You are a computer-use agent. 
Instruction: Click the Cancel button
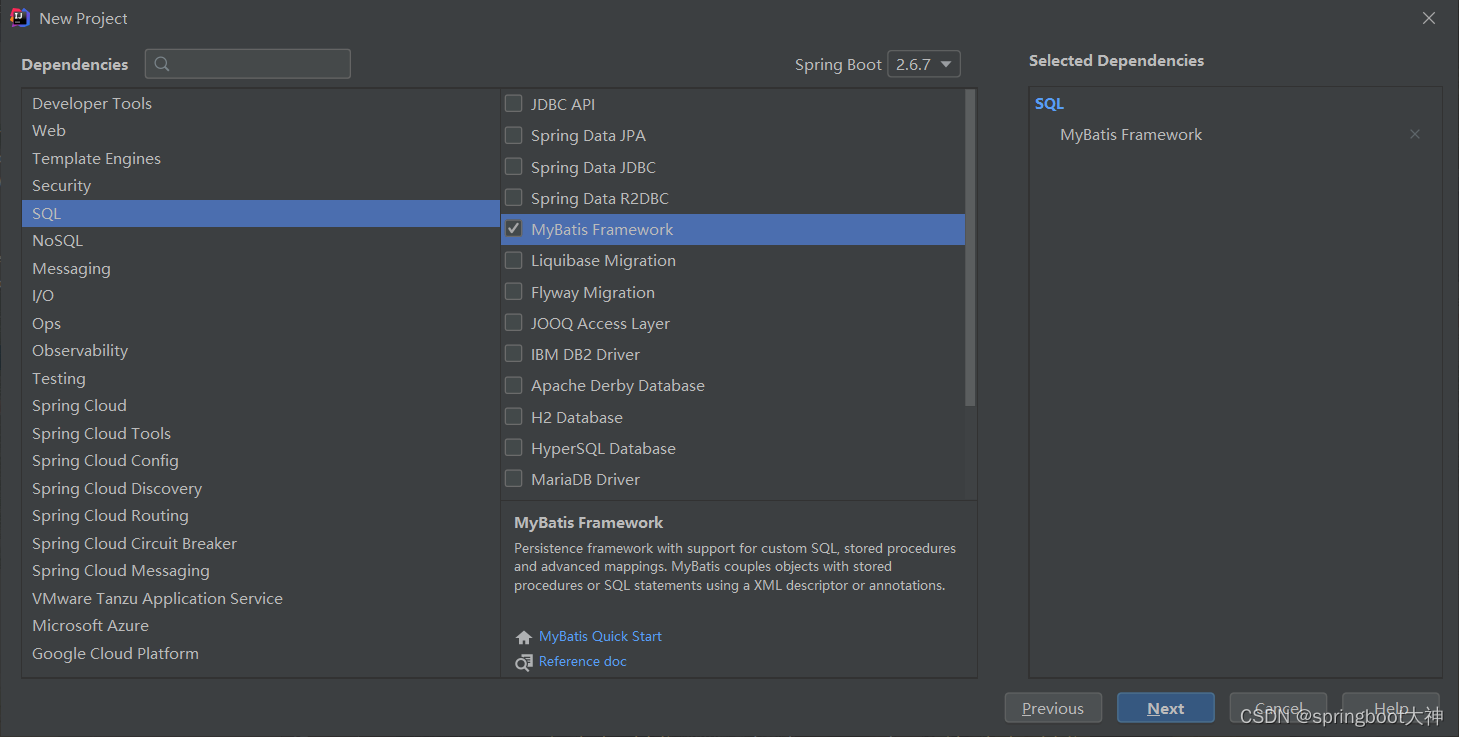pos(1278,708)
